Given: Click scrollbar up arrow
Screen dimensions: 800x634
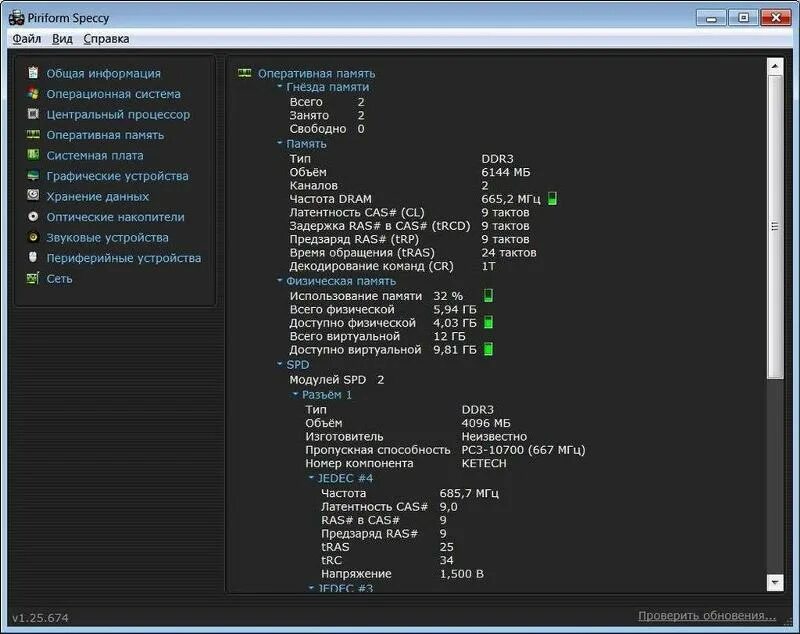Looking at the screenshot, I should [774, 66].
